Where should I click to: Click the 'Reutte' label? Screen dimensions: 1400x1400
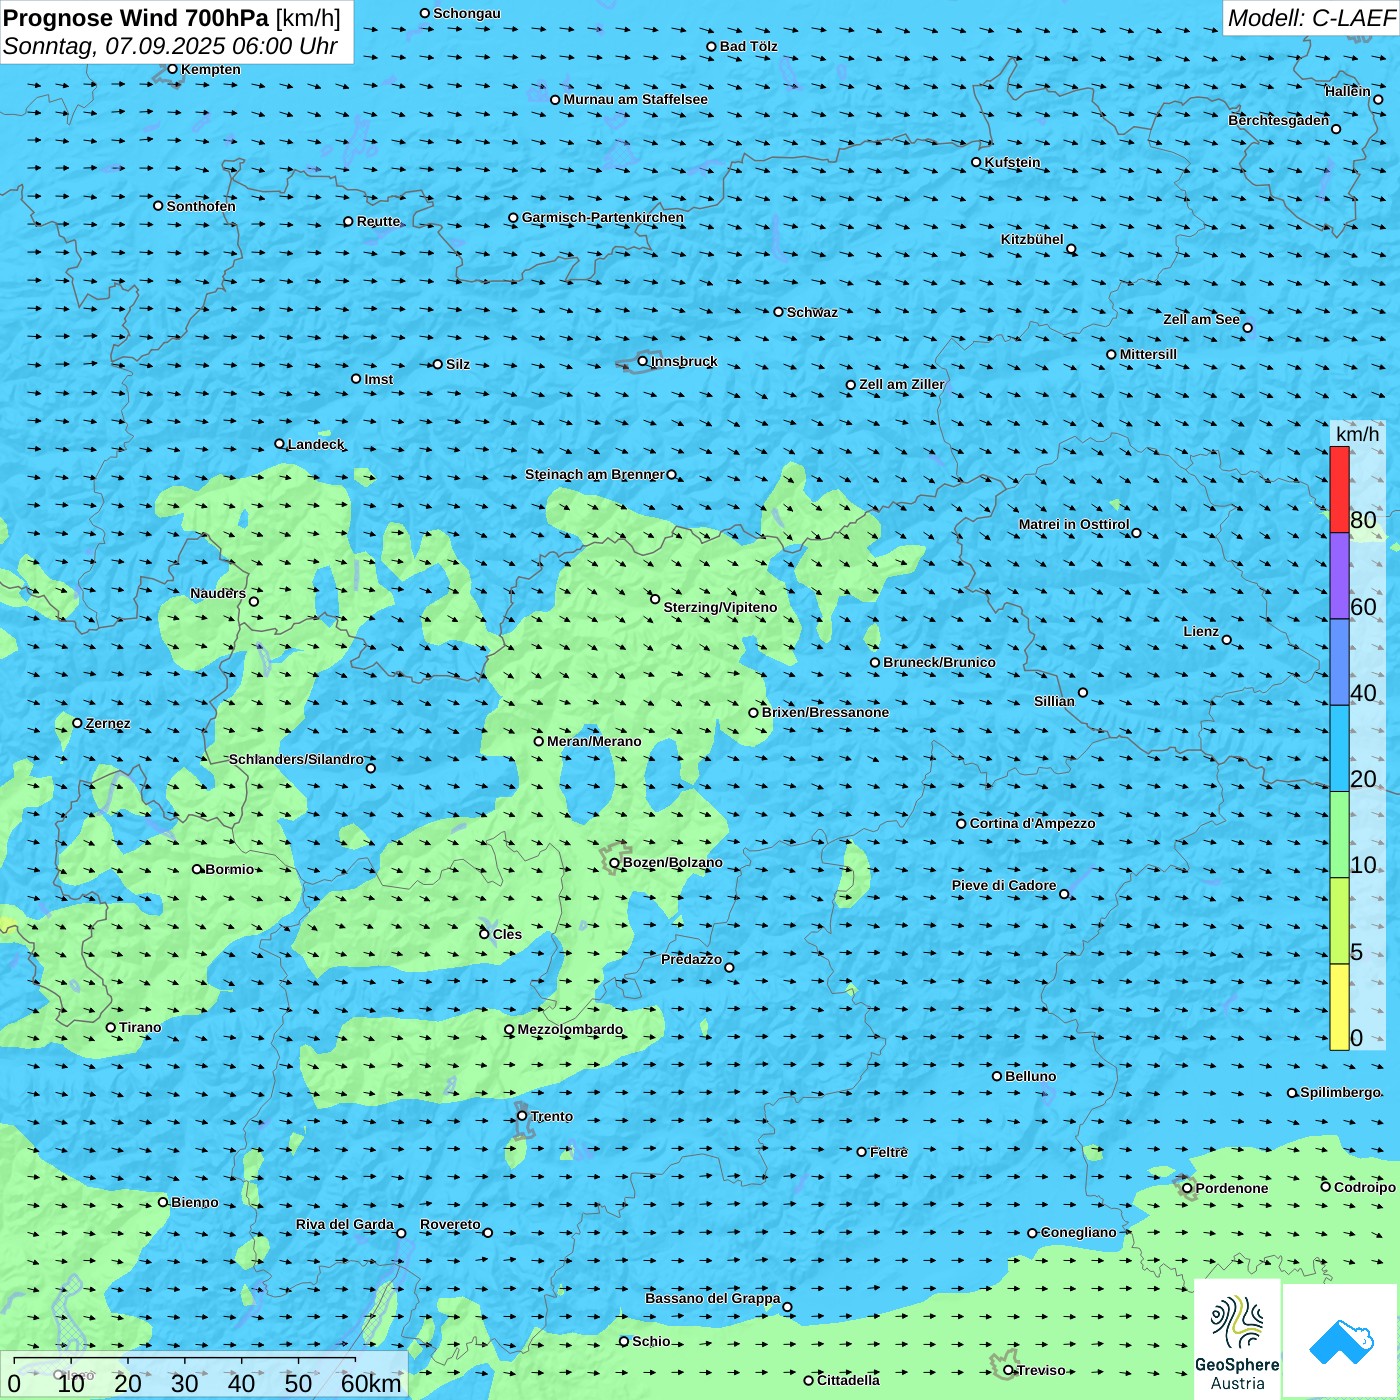pos(378,221)
